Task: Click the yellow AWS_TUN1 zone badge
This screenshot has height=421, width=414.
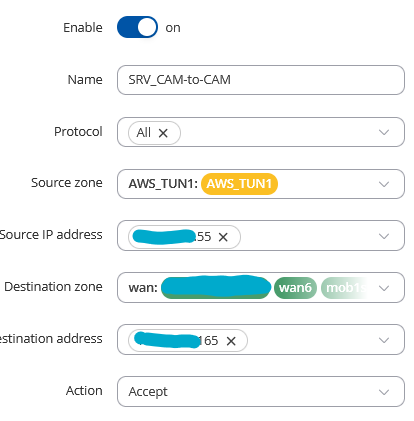Action: coord(239,184)
